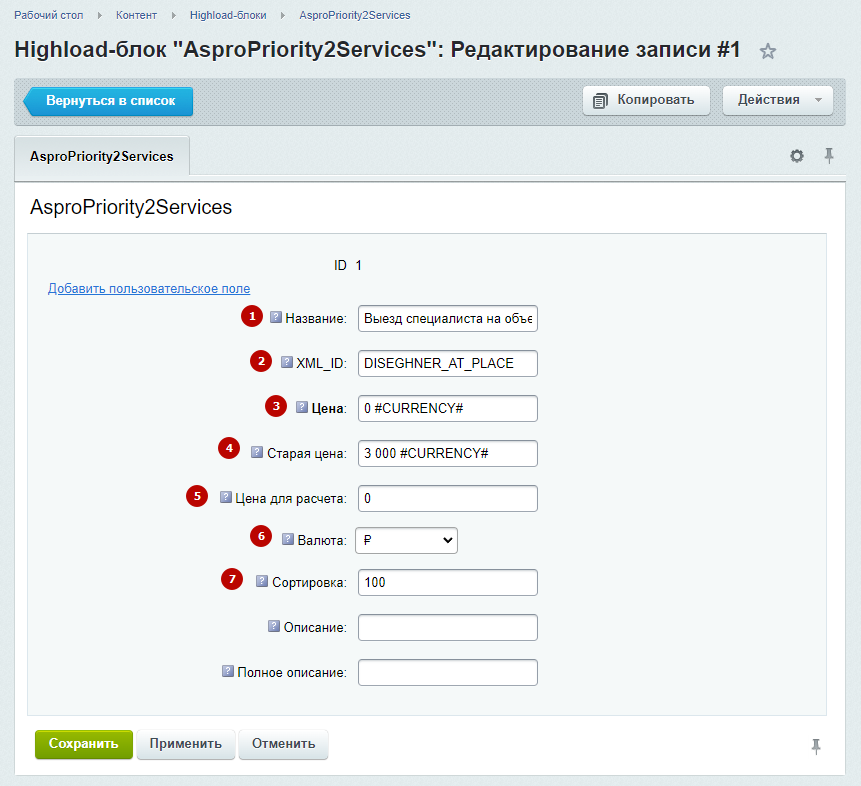The width and height of the screenshot is (861, 786).
Task: Click help icon beside XML_ID label
Action: (287, 362)
